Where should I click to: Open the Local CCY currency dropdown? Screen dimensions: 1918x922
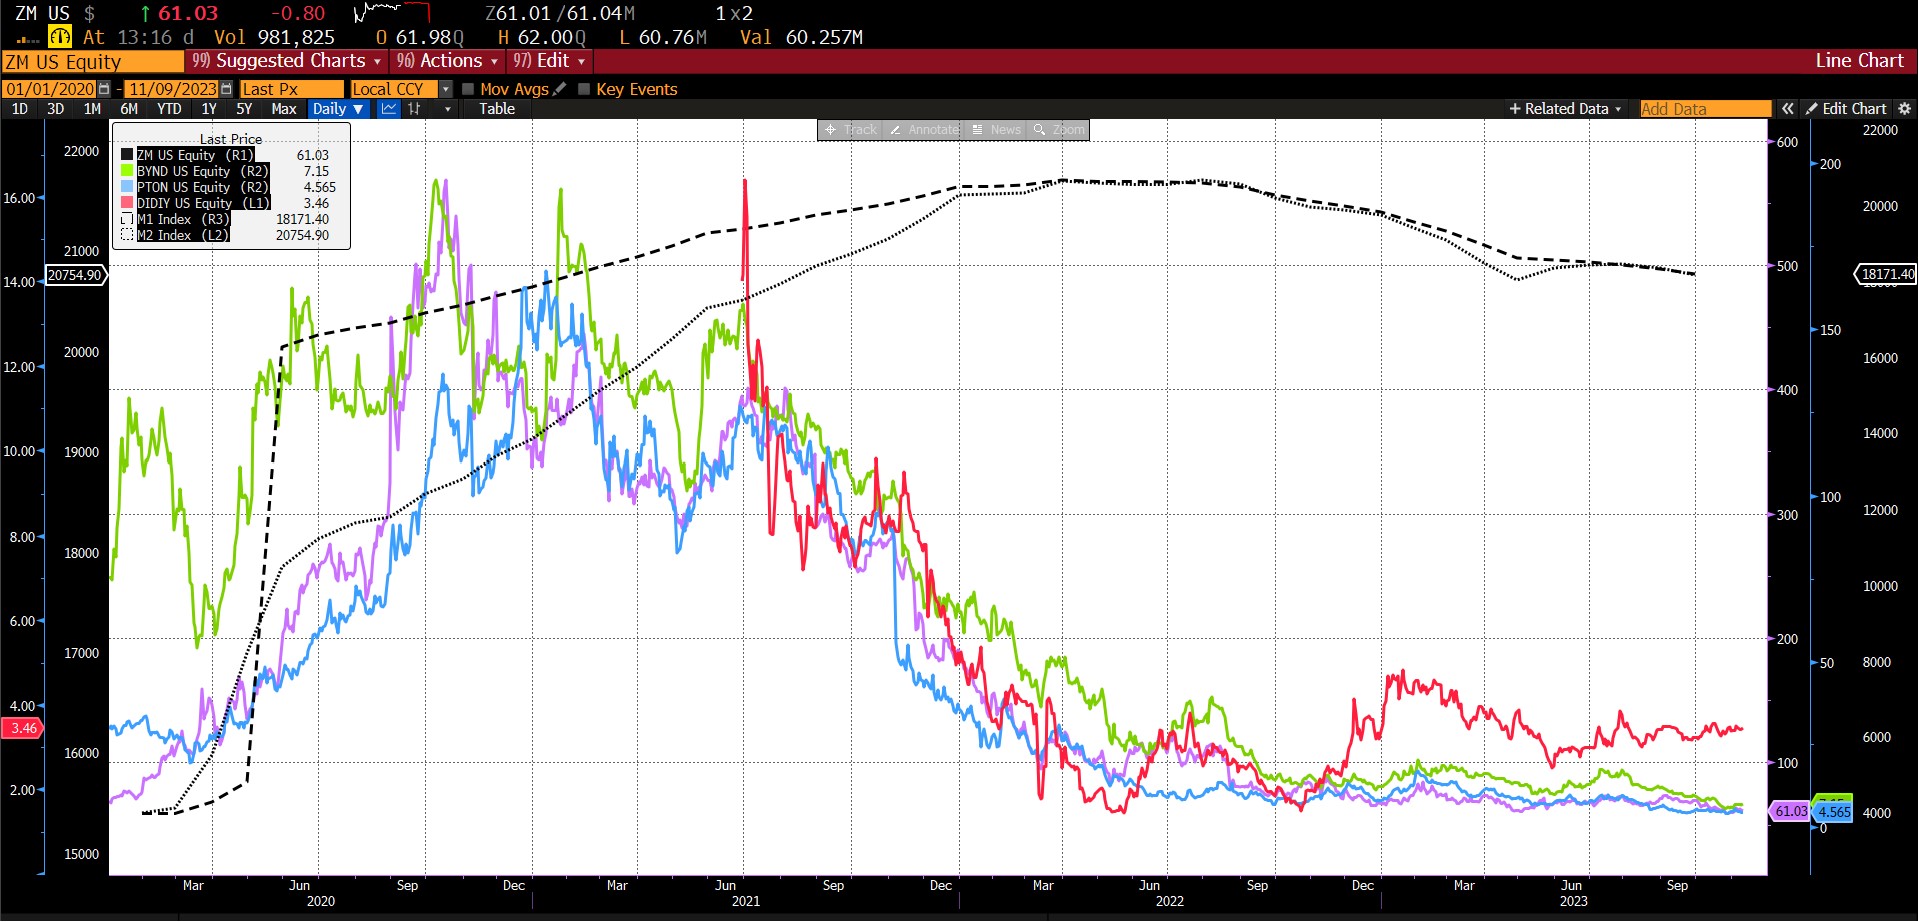446,89
